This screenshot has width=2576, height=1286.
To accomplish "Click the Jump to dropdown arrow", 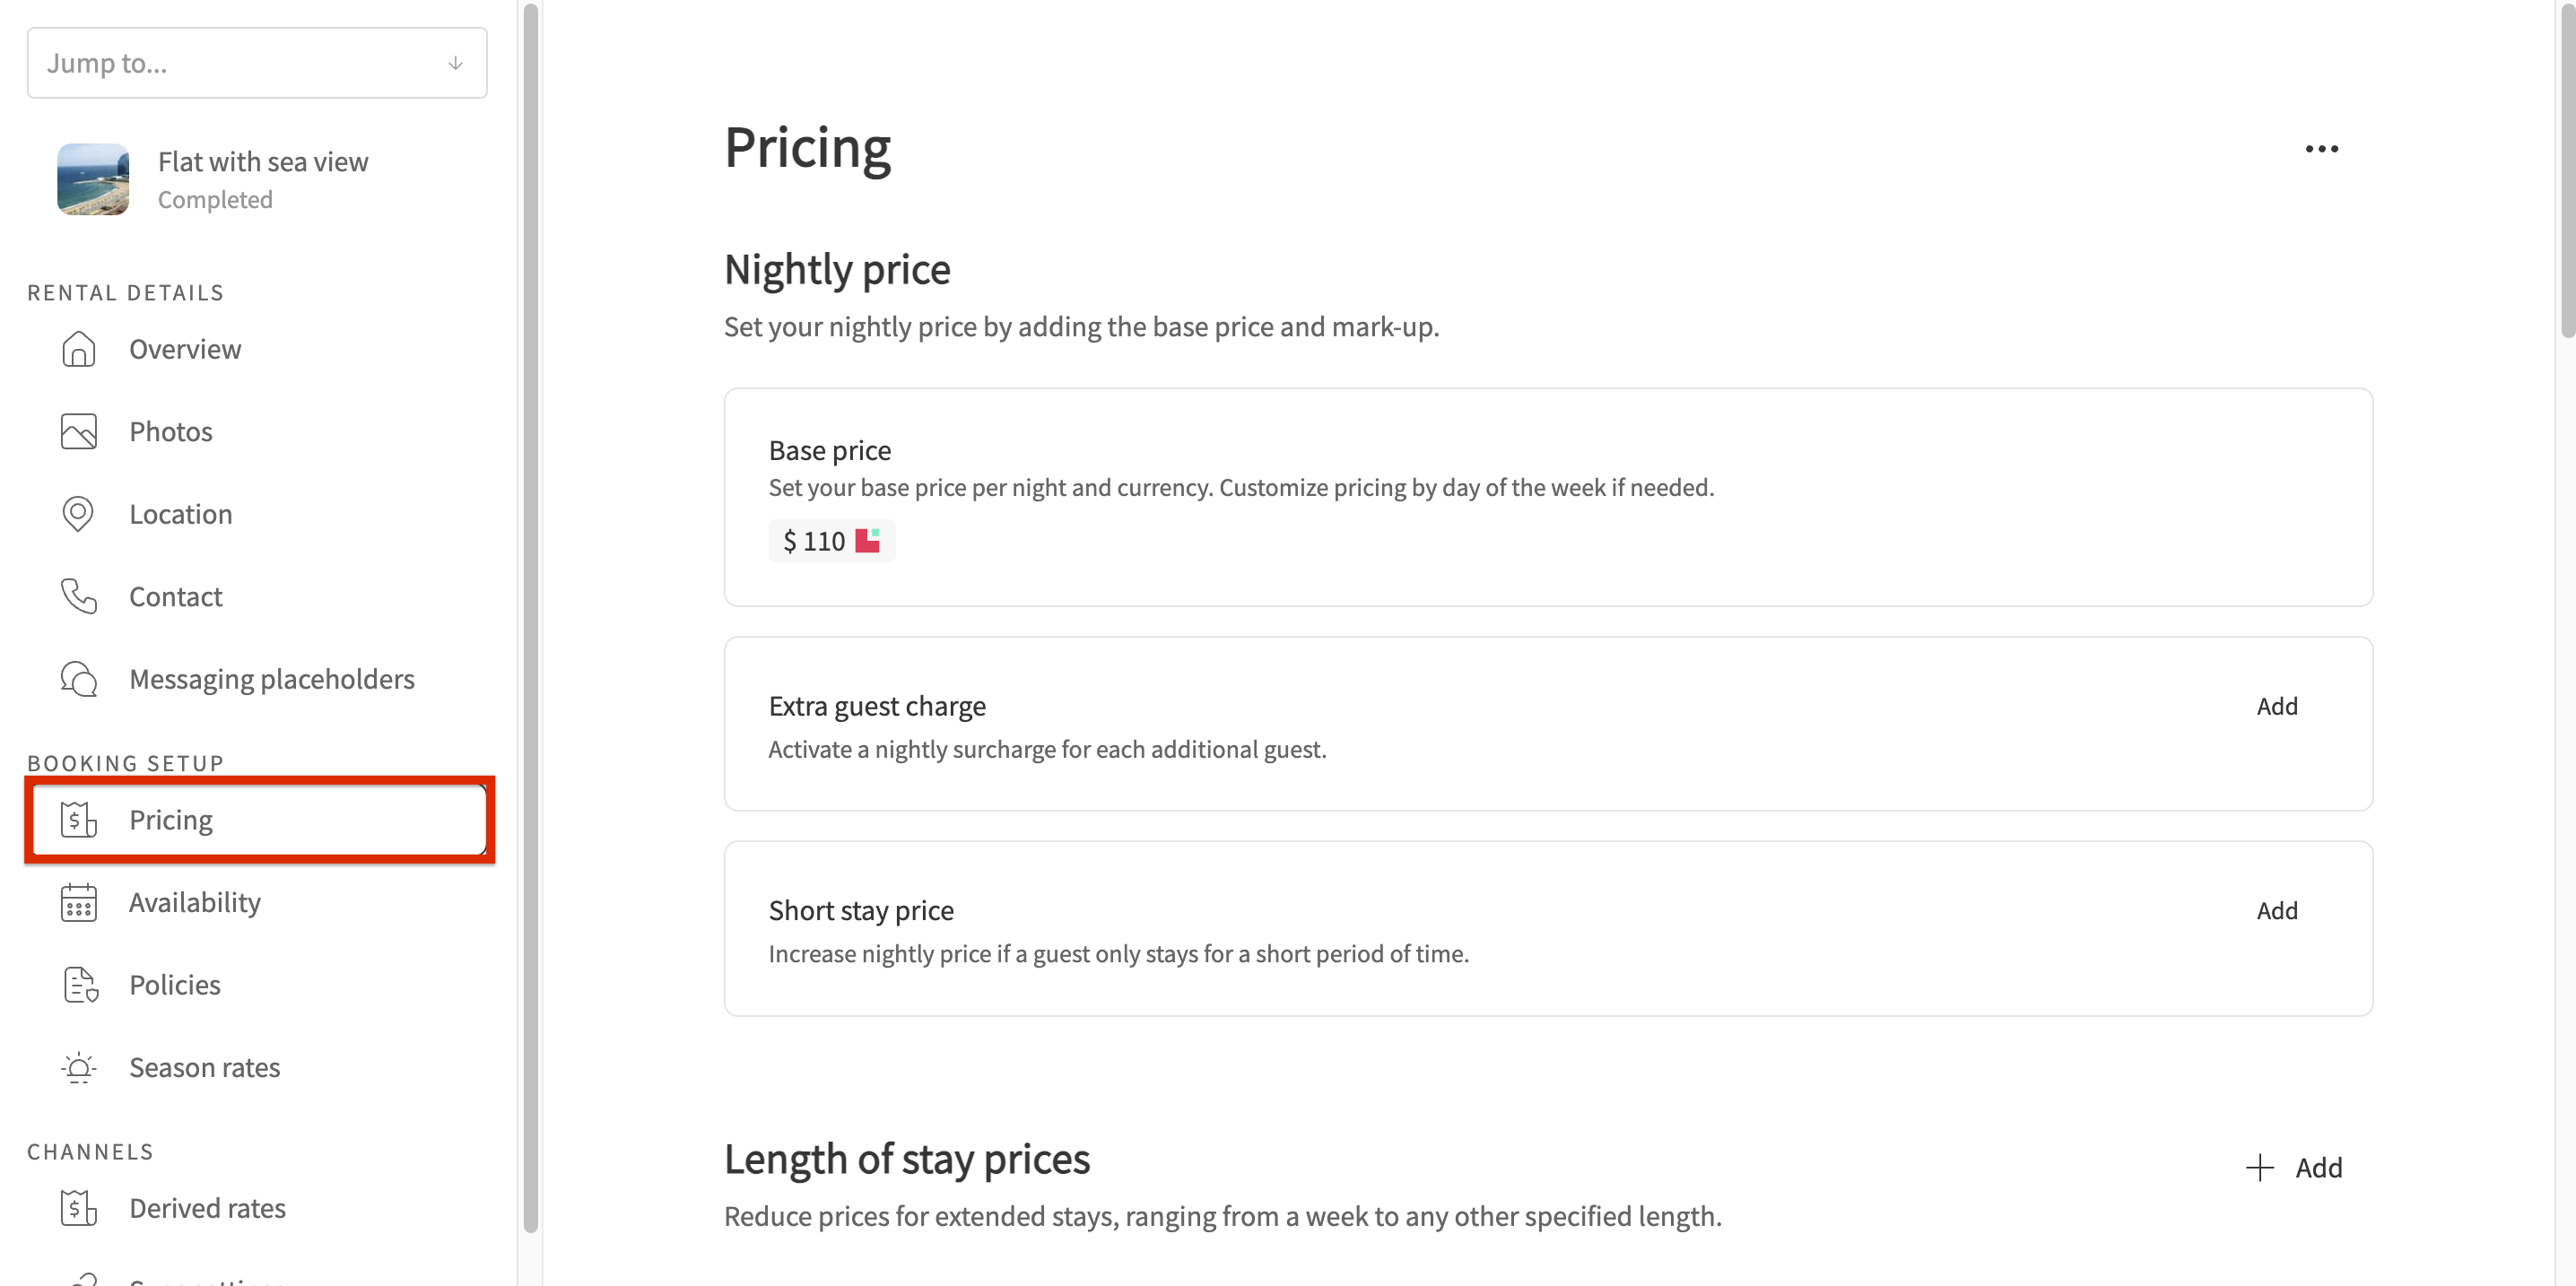I will [455, 63].
